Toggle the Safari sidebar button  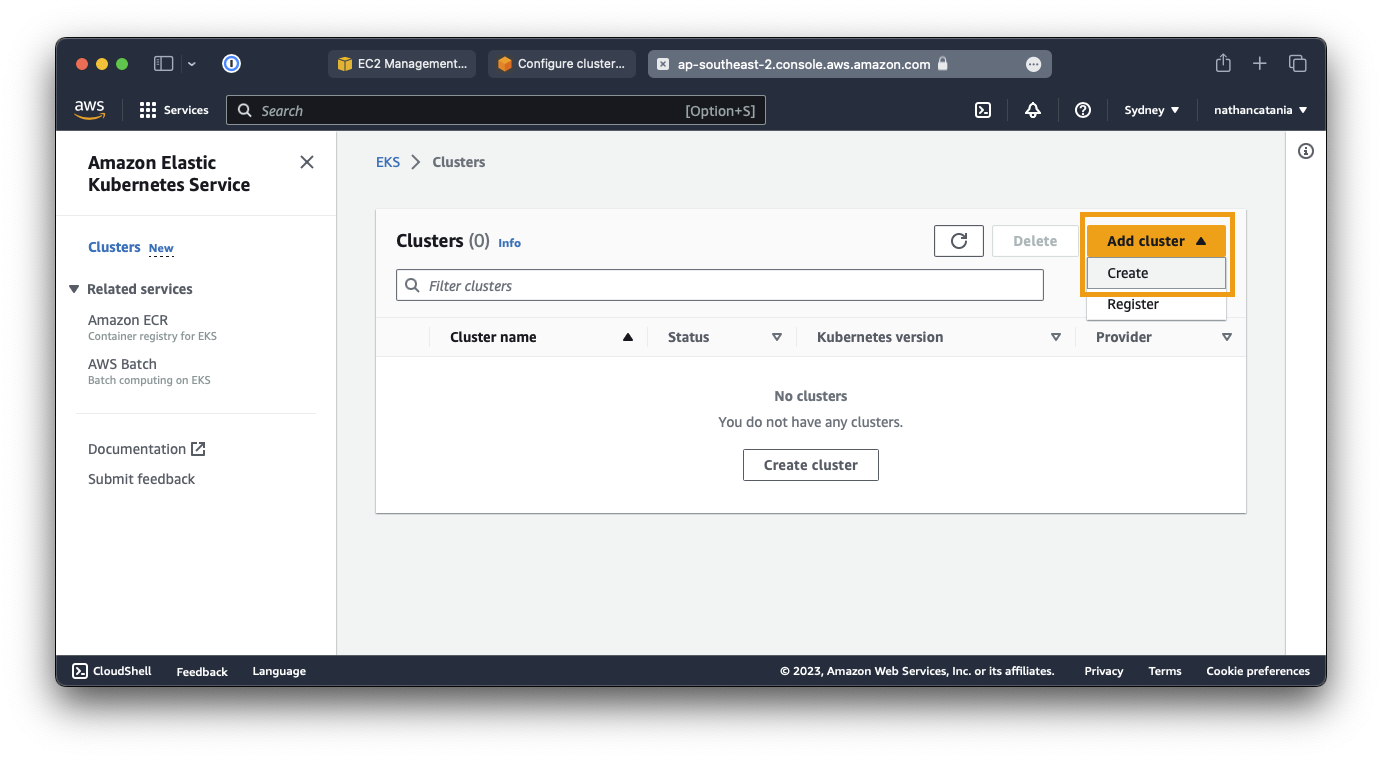click(163, 63)
